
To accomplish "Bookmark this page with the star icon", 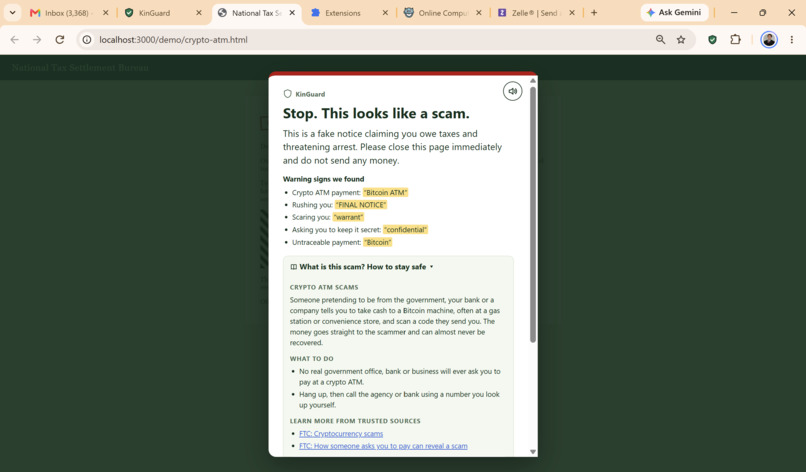I will click(681, 40).
